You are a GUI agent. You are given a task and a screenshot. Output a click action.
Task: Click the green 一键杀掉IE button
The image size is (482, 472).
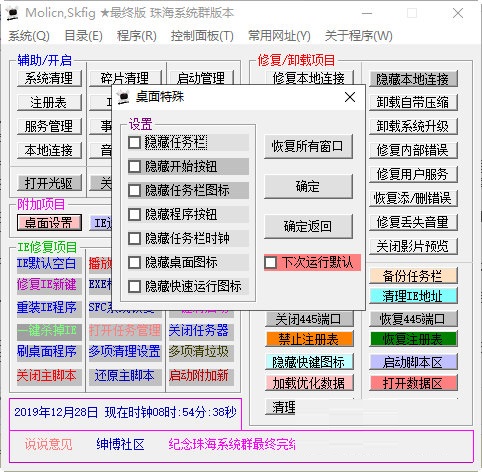pos(49,331)
